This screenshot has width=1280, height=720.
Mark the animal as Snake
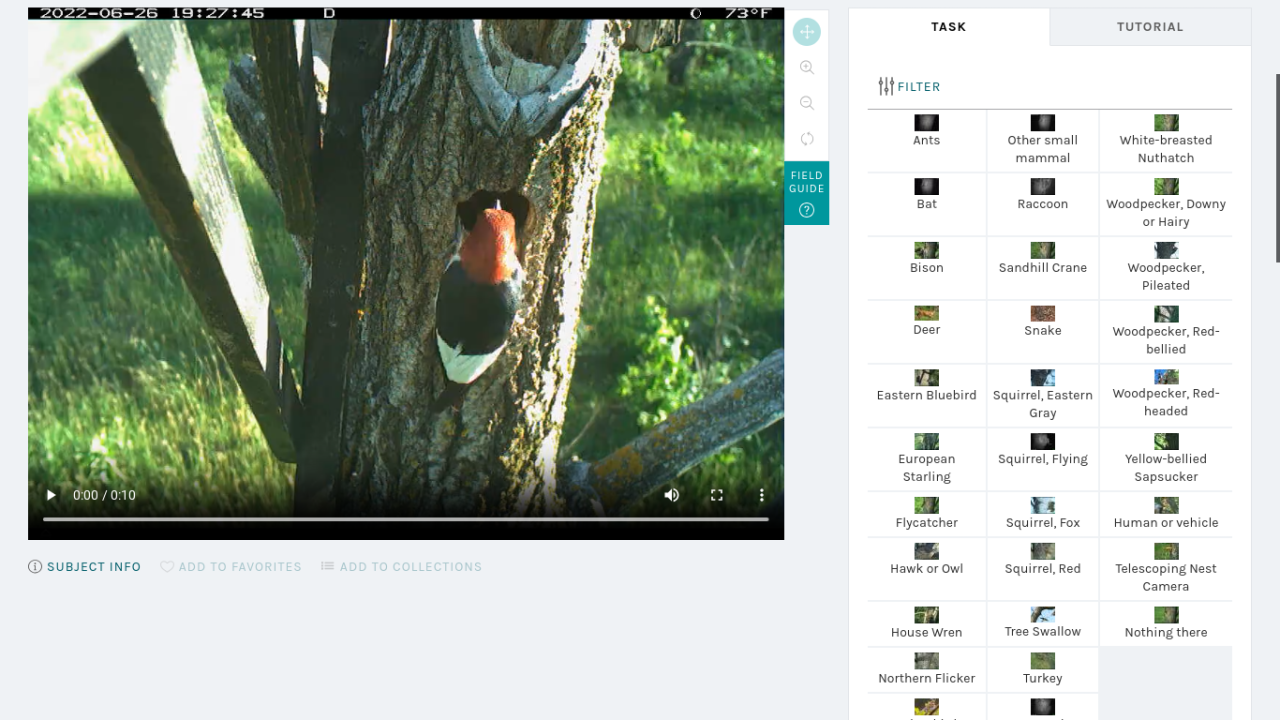[1043, 331]
